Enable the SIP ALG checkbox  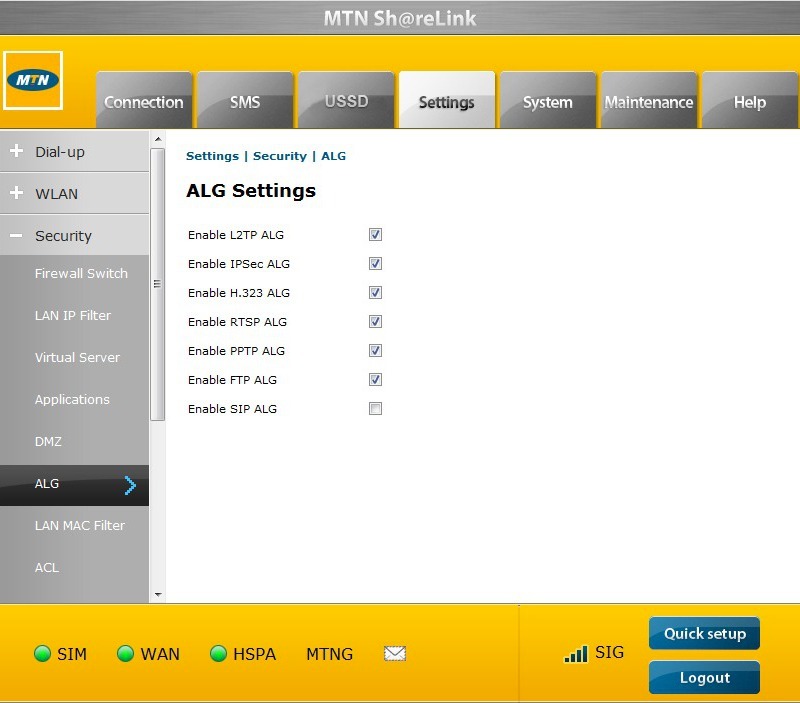pos(375,408)
